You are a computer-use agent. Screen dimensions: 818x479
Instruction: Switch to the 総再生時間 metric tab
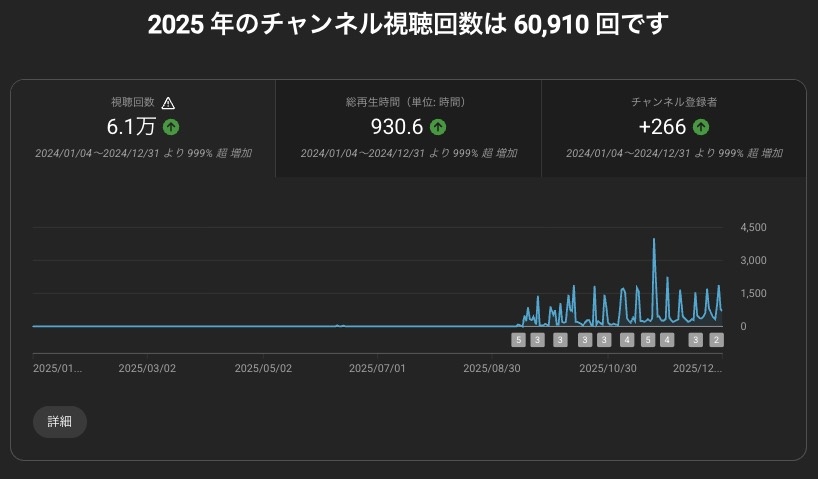click(x=408, y=128)
